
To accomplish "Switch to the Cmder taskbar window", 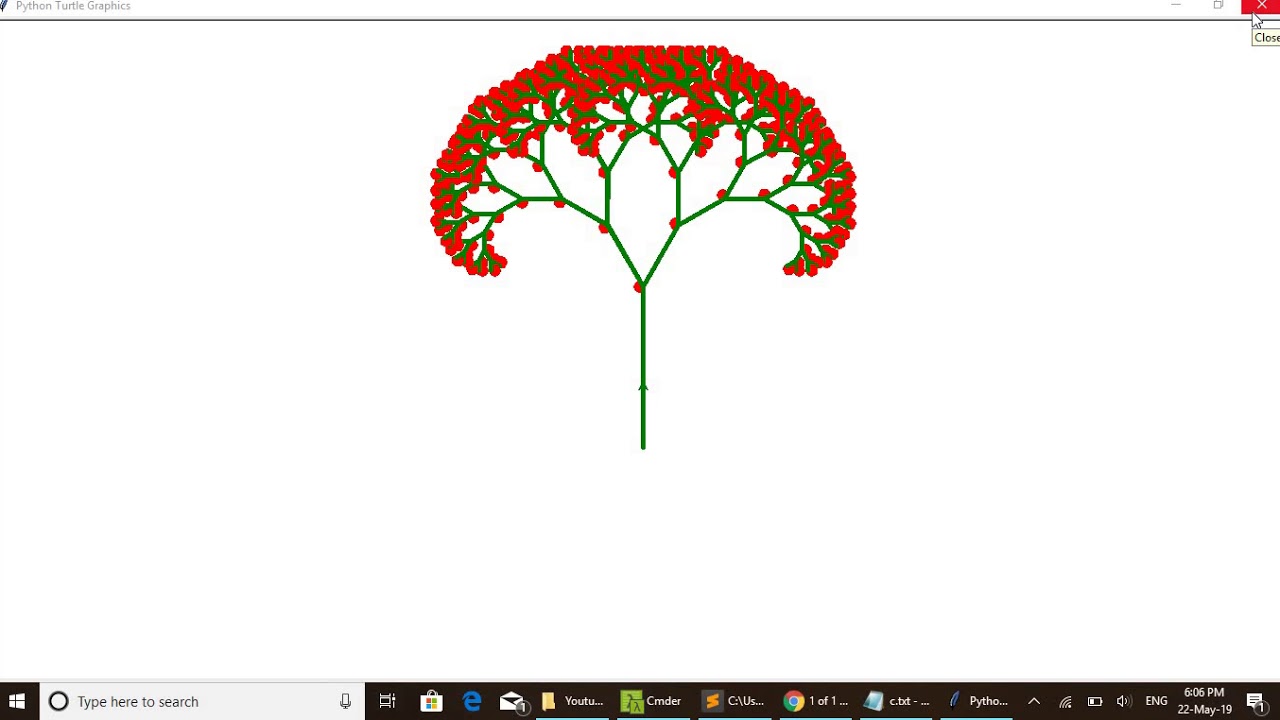I will pyautogui.click(x=652, y=701).
